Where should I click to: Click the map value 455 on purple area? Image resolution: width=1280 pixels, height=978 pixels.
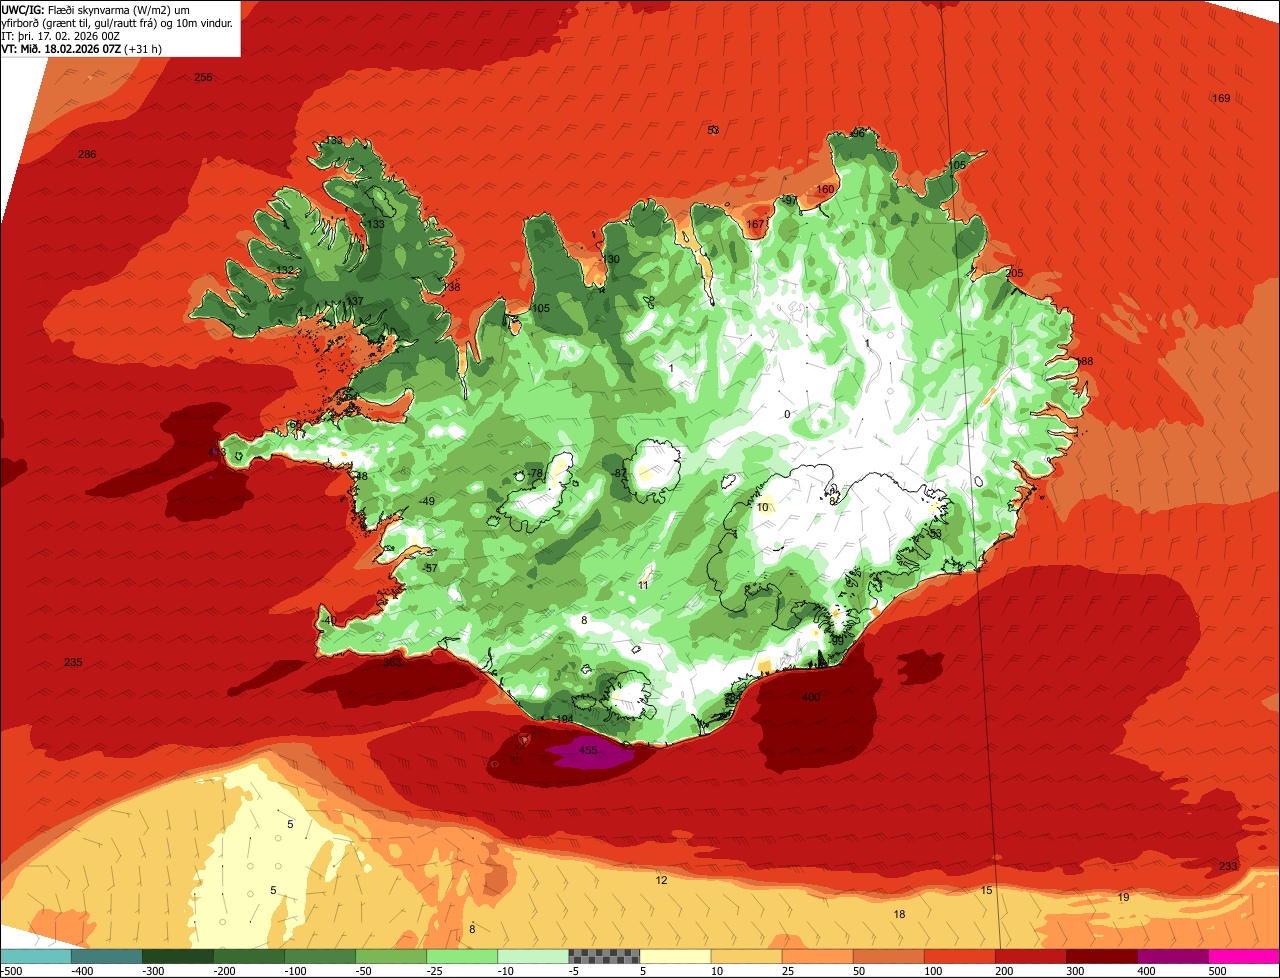tap(588, 750)
